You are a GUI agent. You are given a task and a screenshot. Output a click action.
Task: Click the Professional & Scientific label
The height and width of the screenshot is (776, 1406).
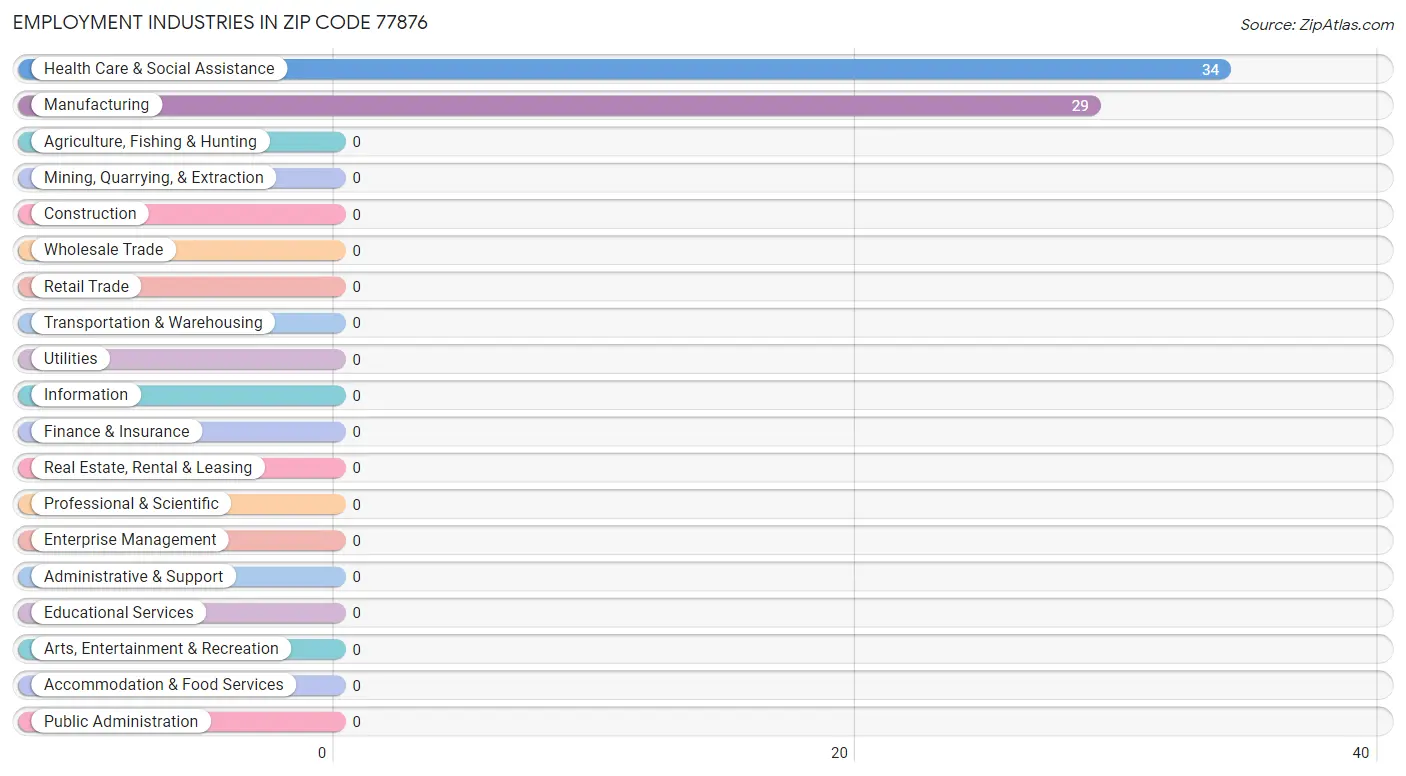tap(131, 504)
